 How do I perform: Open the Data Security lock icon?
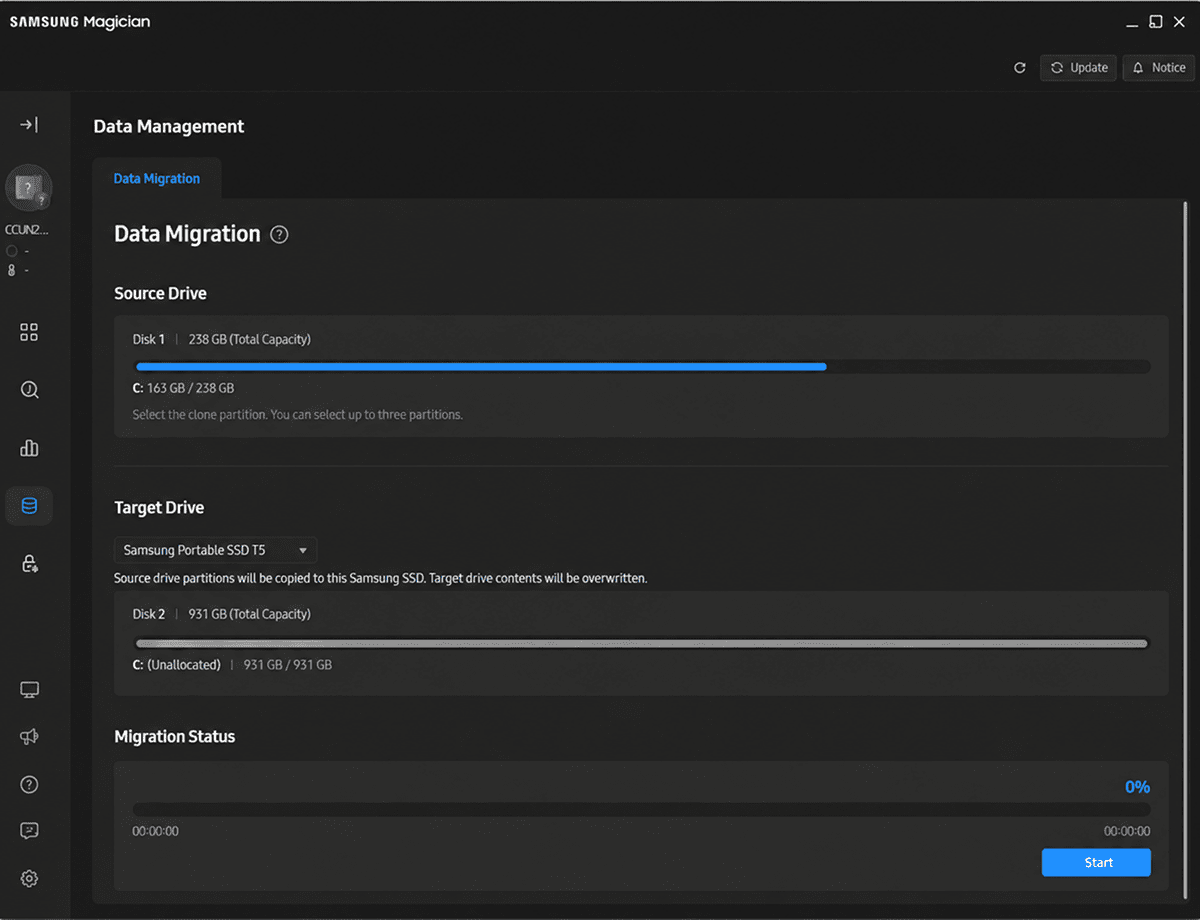point(29,564)
